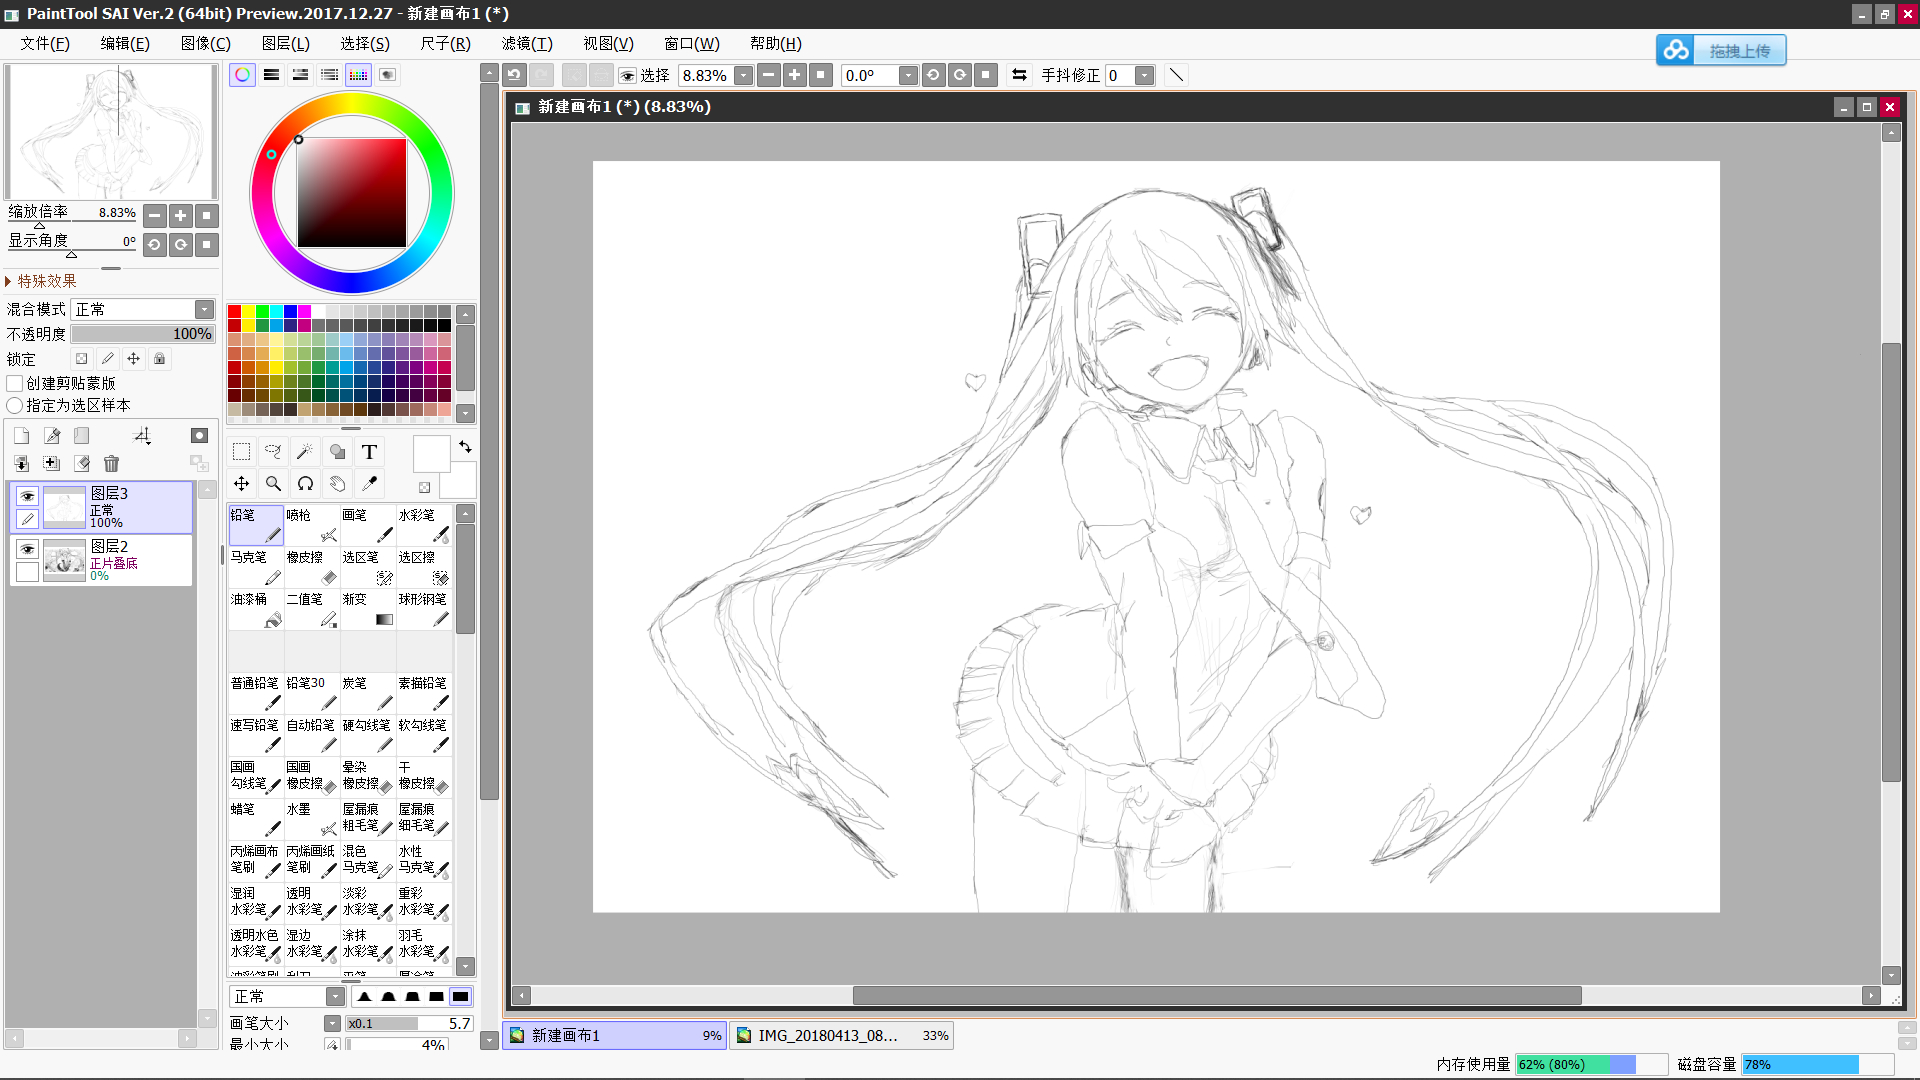Image resolution: width=1920 pixels, height=1080 pixels.
Task: Select the 橡皮擦 eraser brush
Action: coord(312,567)
